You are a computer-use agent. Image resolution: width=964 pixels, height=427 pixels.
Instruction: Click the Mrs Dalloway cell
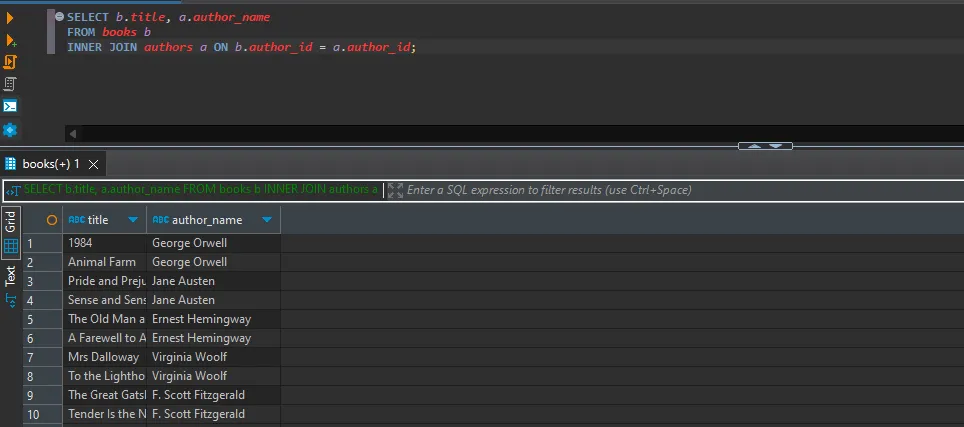pyautogui.click(x=105, y=357)
